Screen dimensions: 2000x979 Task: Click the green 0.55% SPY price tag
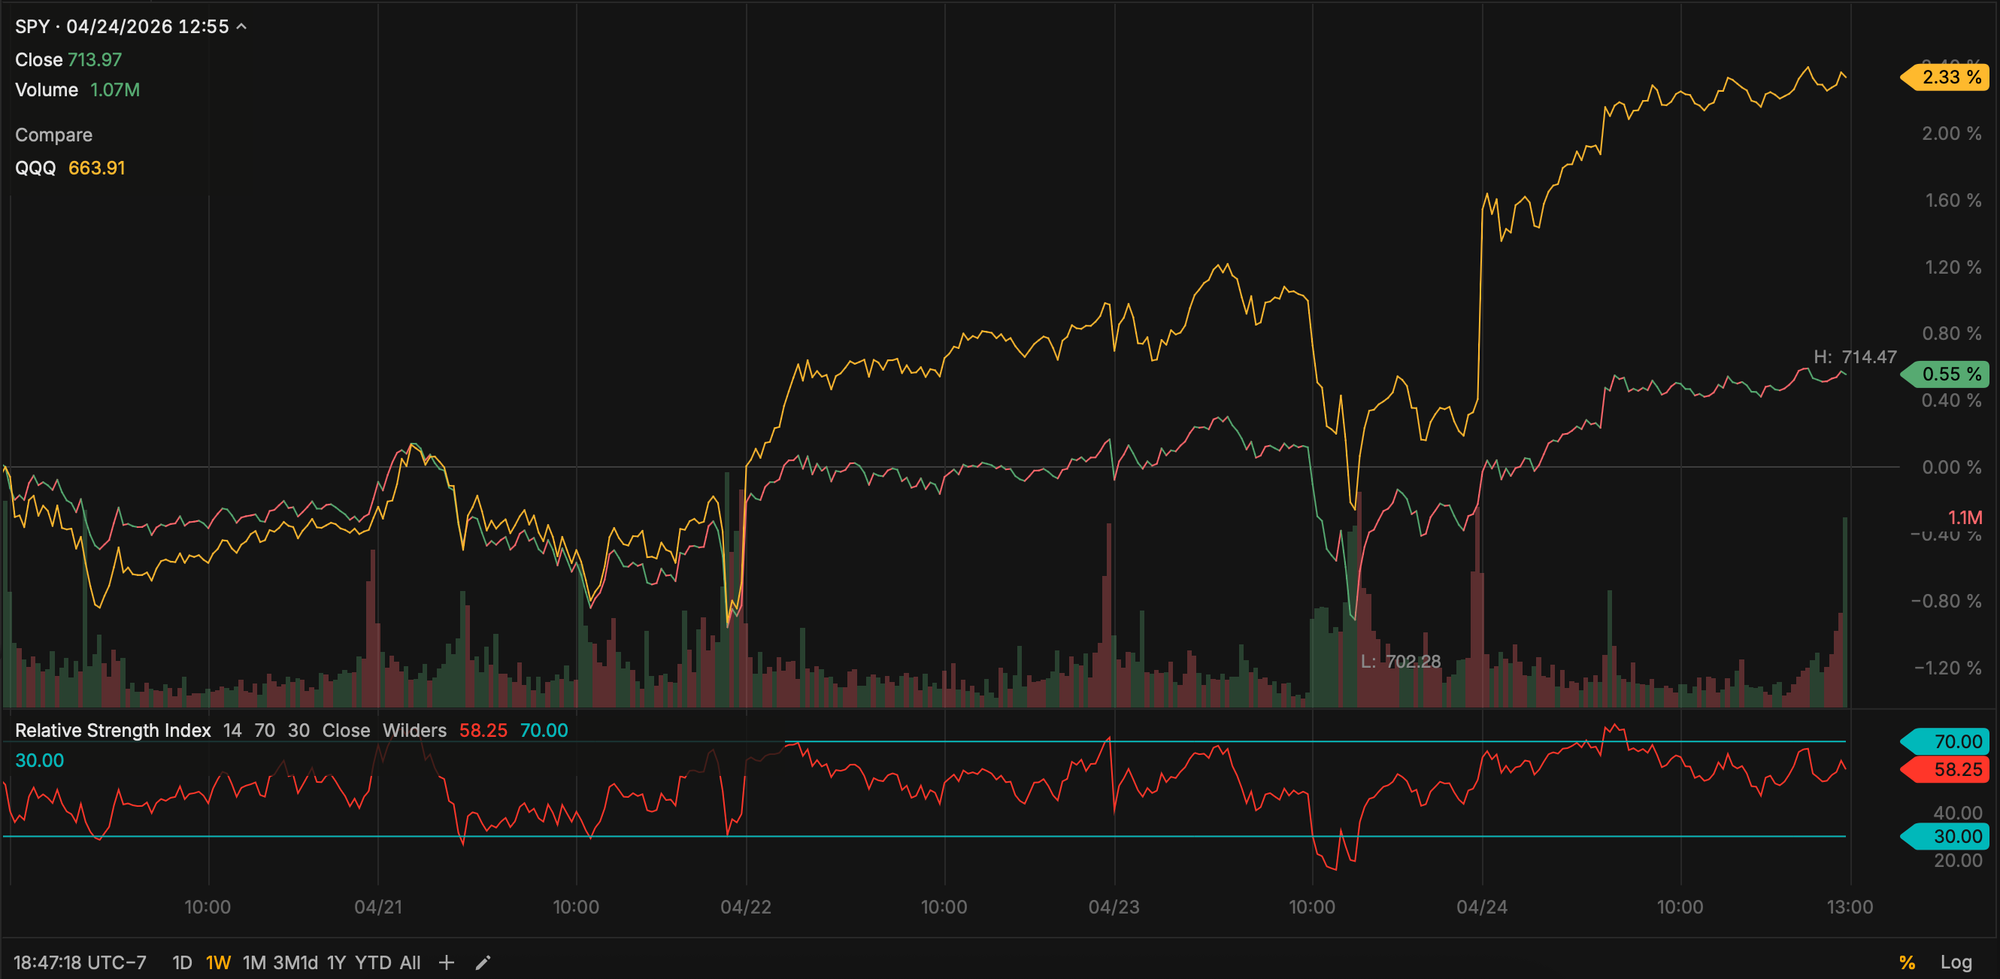[x=1943, y=374]
